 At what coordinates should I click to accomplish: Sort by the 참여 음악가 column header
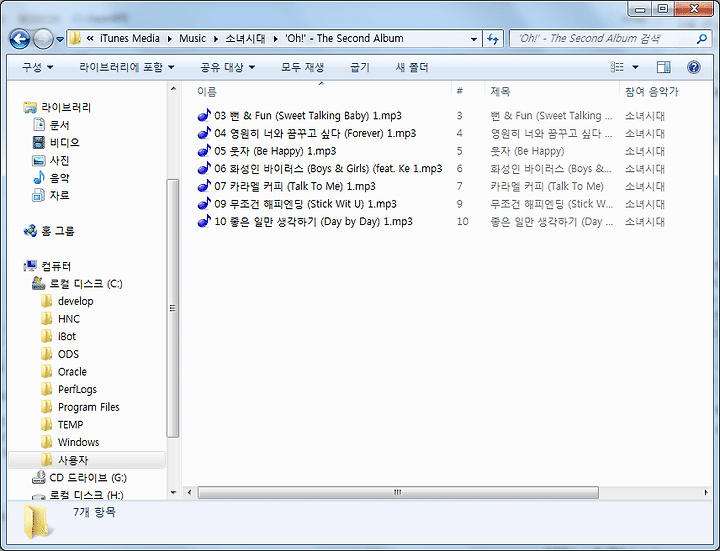pyautogui.click(x=652, y=92)
